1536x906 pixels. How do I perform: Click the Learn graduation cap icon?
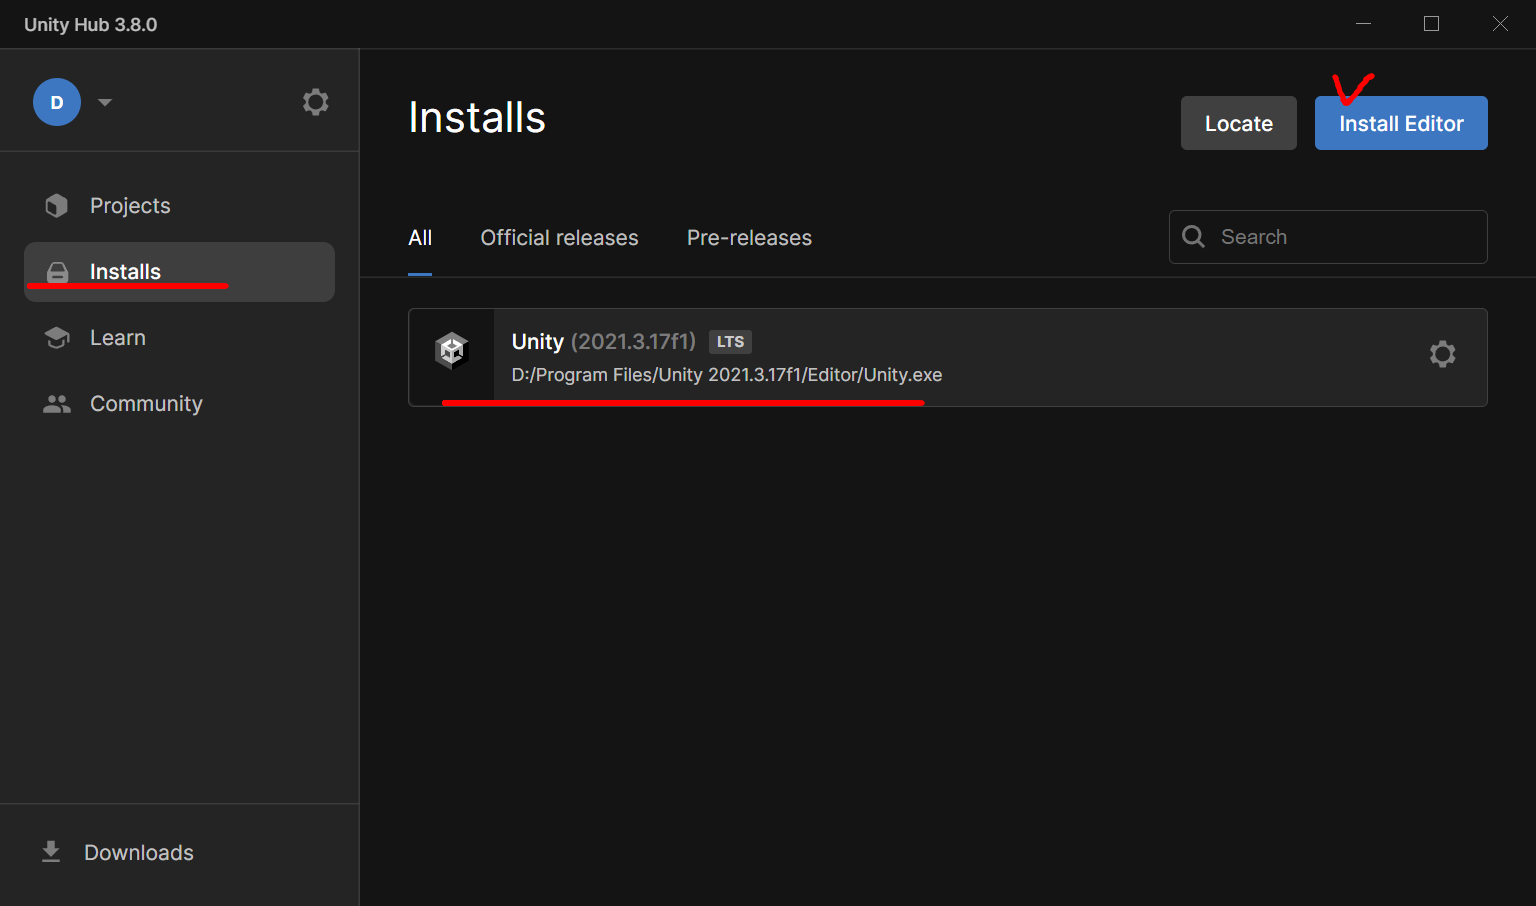click(x=57, y=338)
